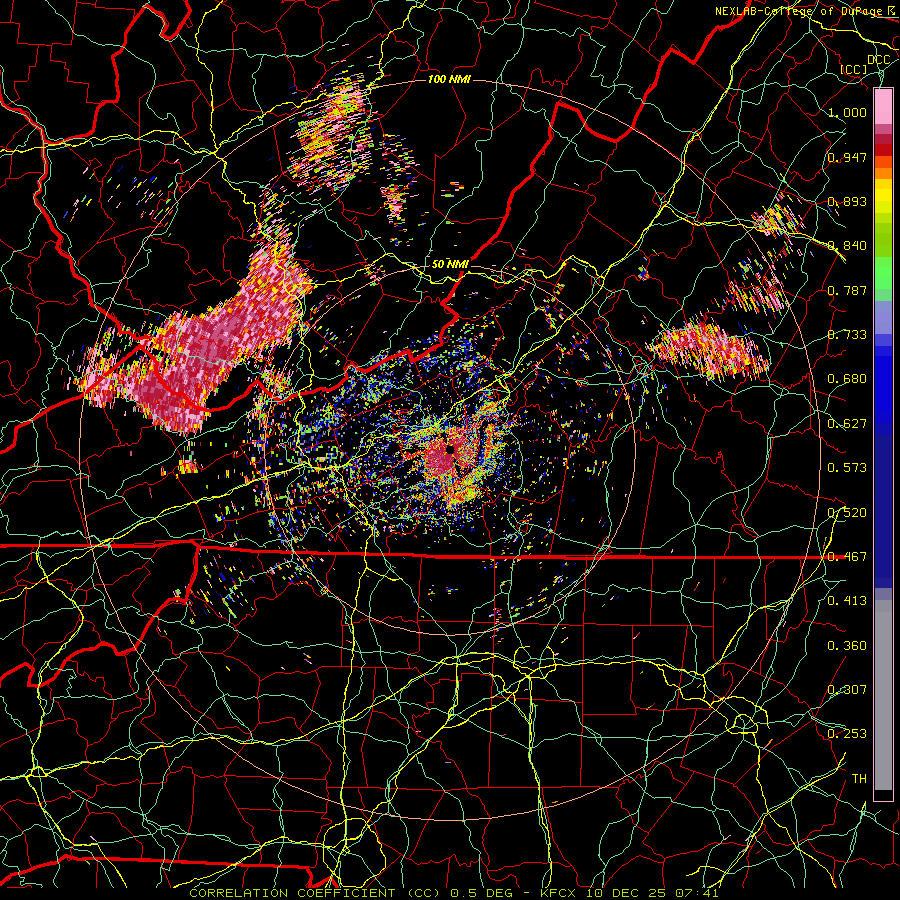Click the "[CC]" units label

coord(853,69)
